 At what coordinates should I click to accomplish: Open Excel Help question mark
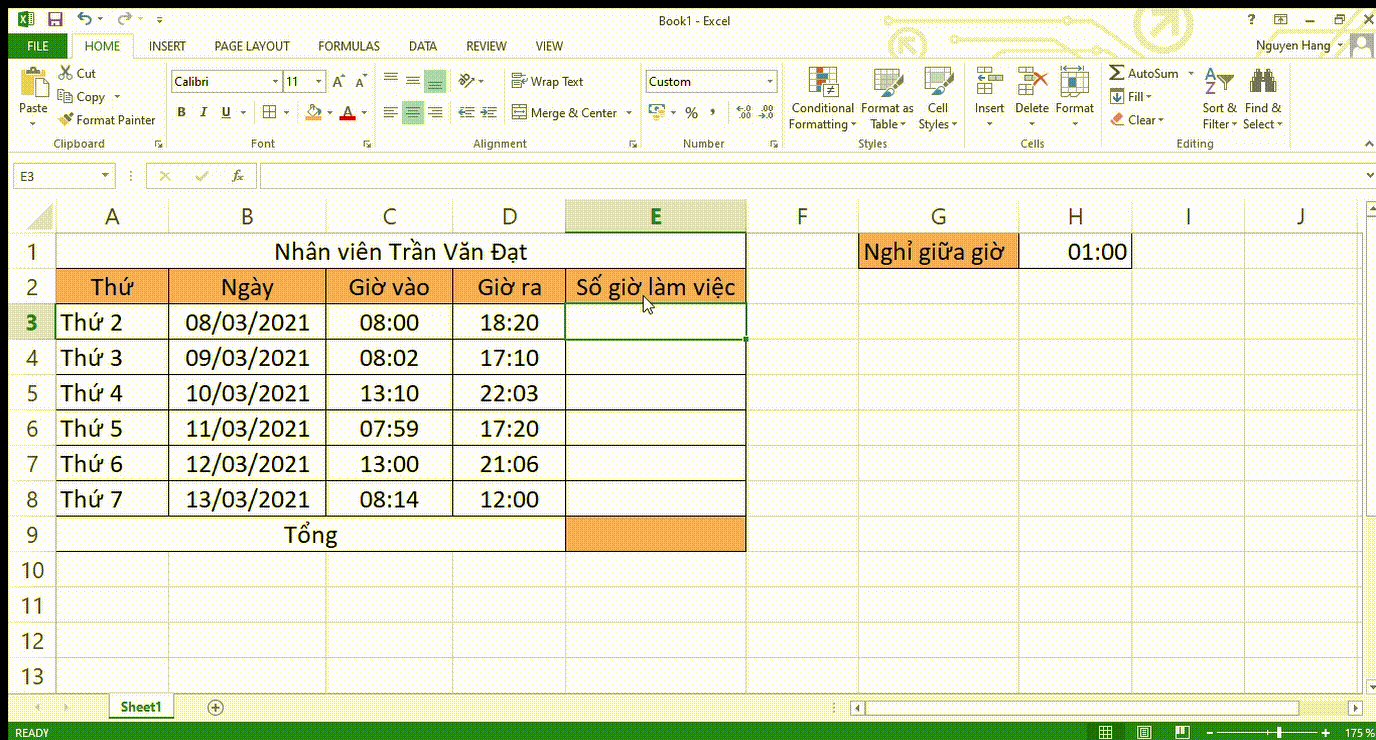(x=1251, y=20)
